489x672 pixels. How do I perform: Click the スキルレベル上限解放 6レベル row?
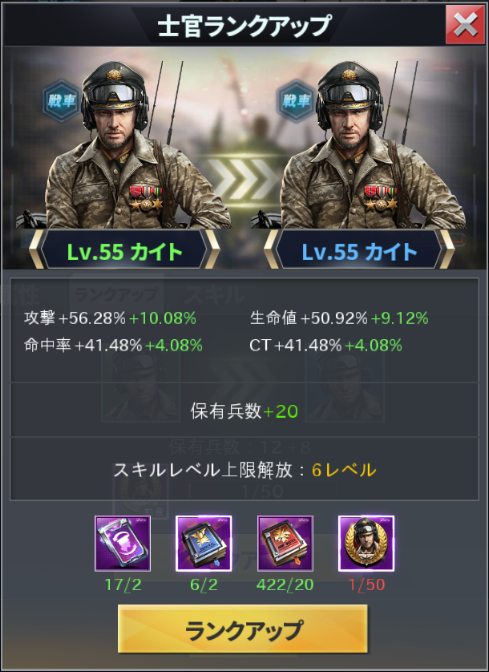(244, 470)
